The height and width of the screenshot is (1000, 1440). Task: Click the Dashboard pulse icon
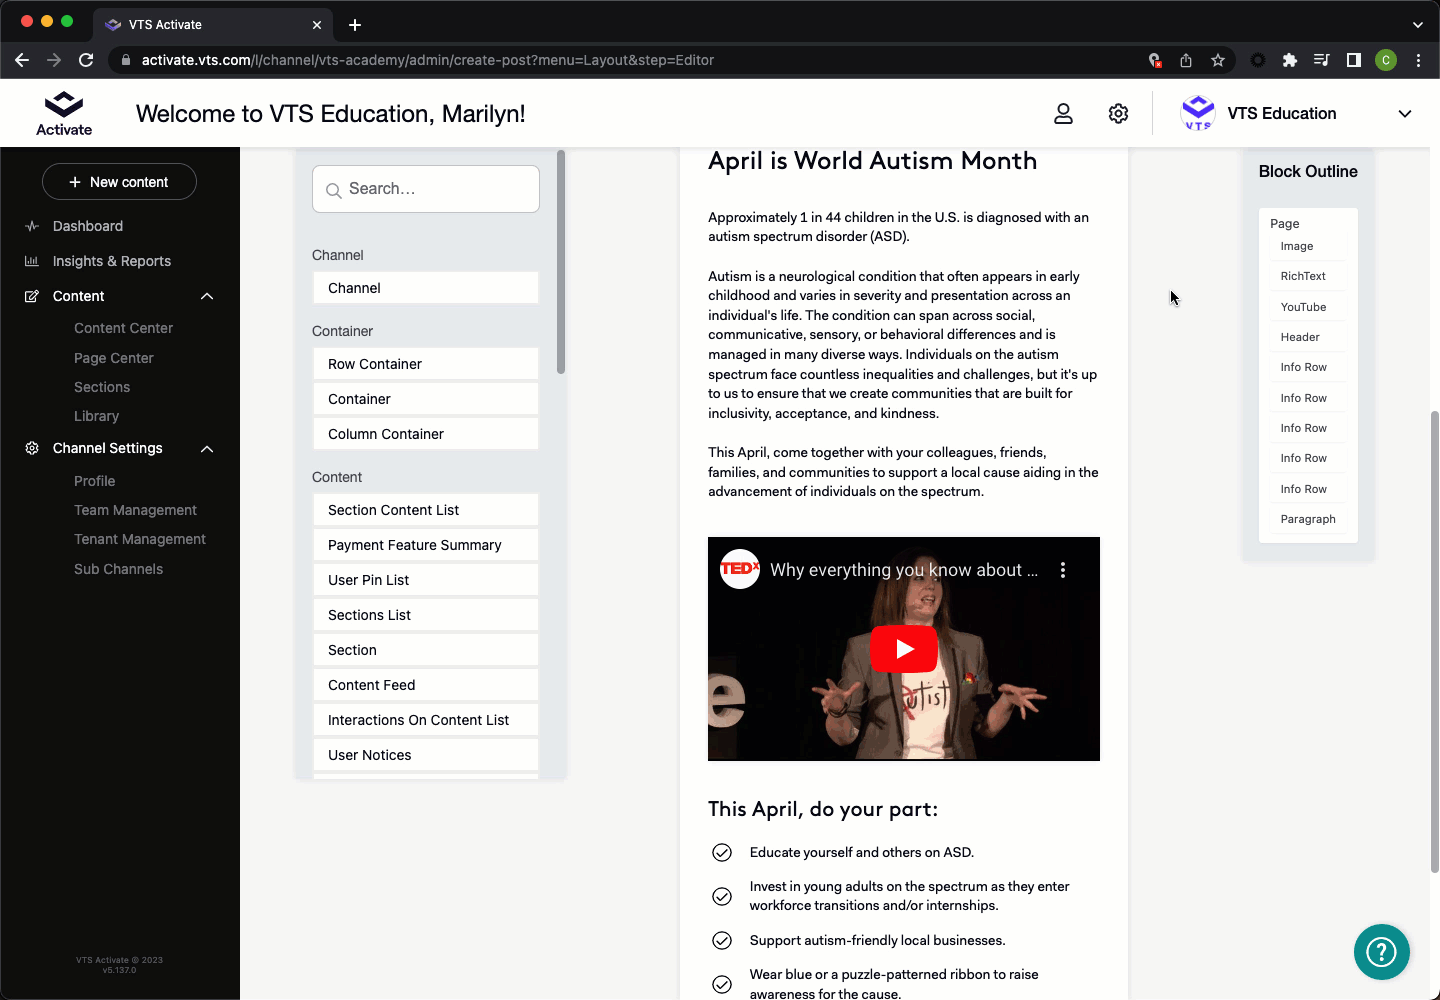pos(32,226)
